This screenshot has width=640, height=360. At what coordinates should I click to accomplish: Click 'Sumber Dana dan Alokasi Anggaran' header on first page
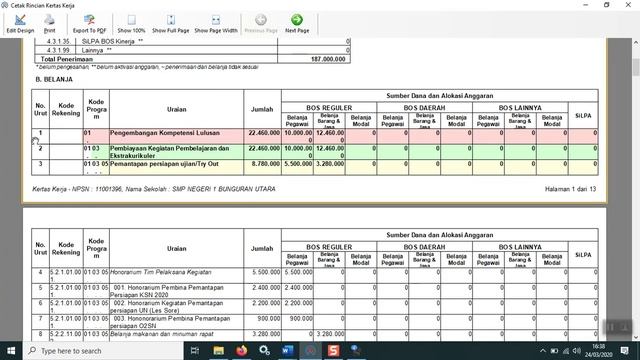[440, 96]
